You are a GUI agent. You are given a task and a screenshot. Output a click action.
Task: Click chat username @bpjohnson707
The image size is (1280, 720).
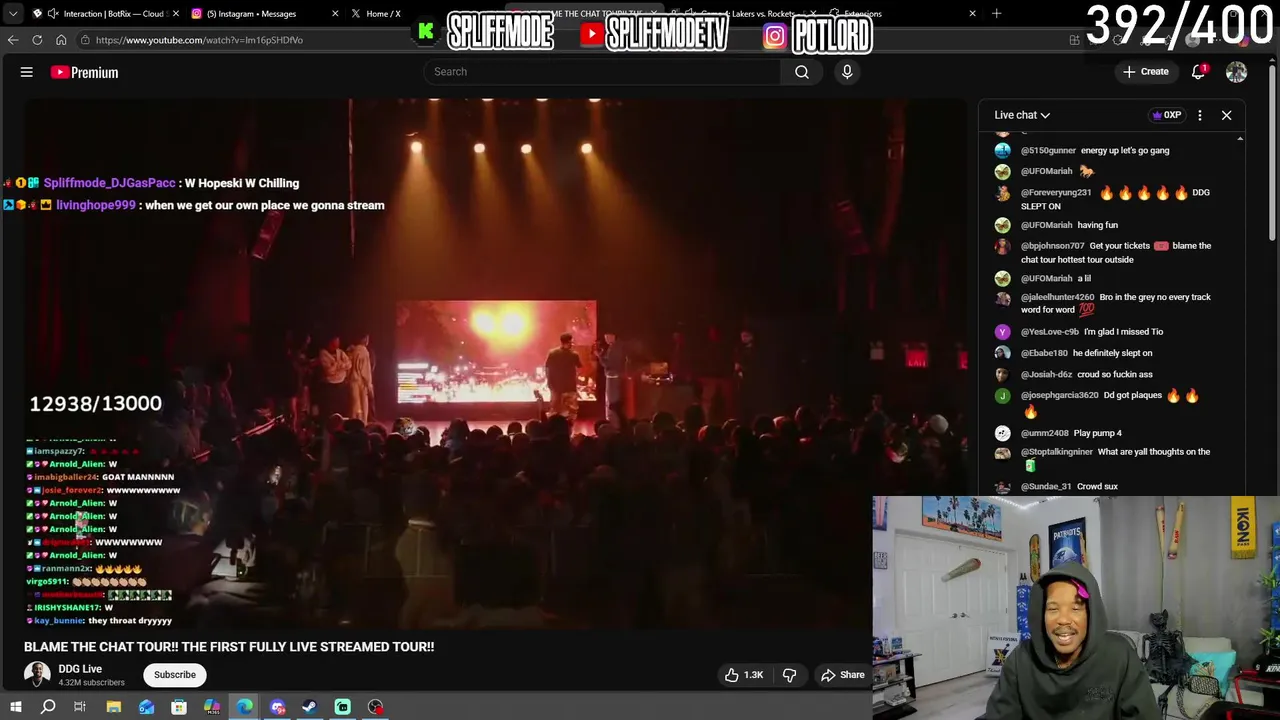point(1052,245)
